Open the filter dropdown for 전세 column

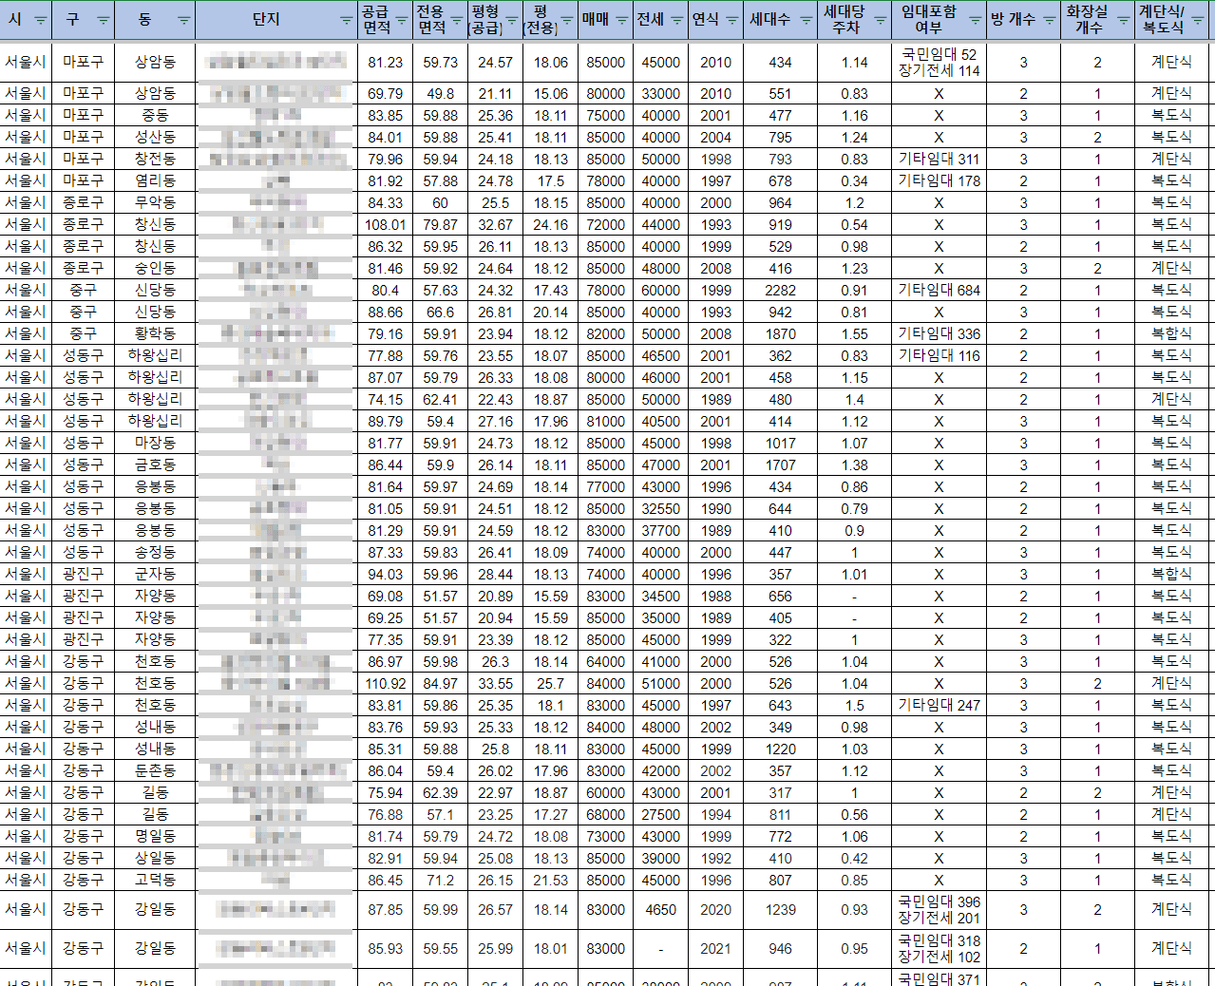pos(677,20)
